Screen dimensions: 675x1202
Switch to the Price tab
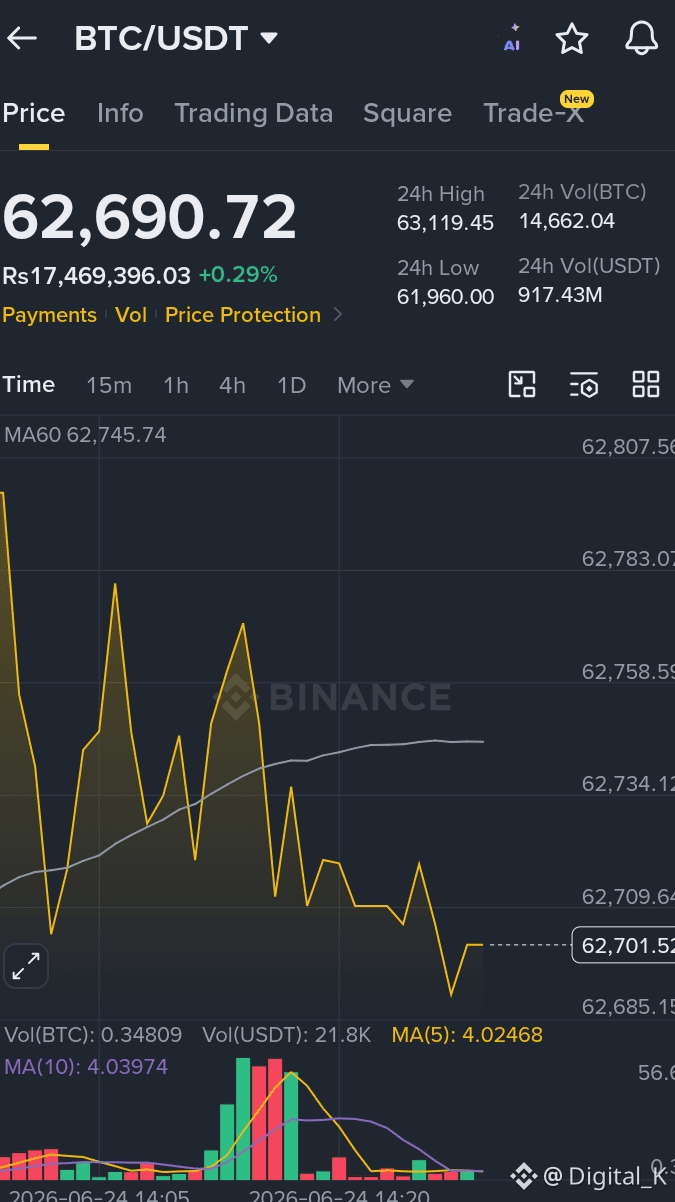point(34,113)
